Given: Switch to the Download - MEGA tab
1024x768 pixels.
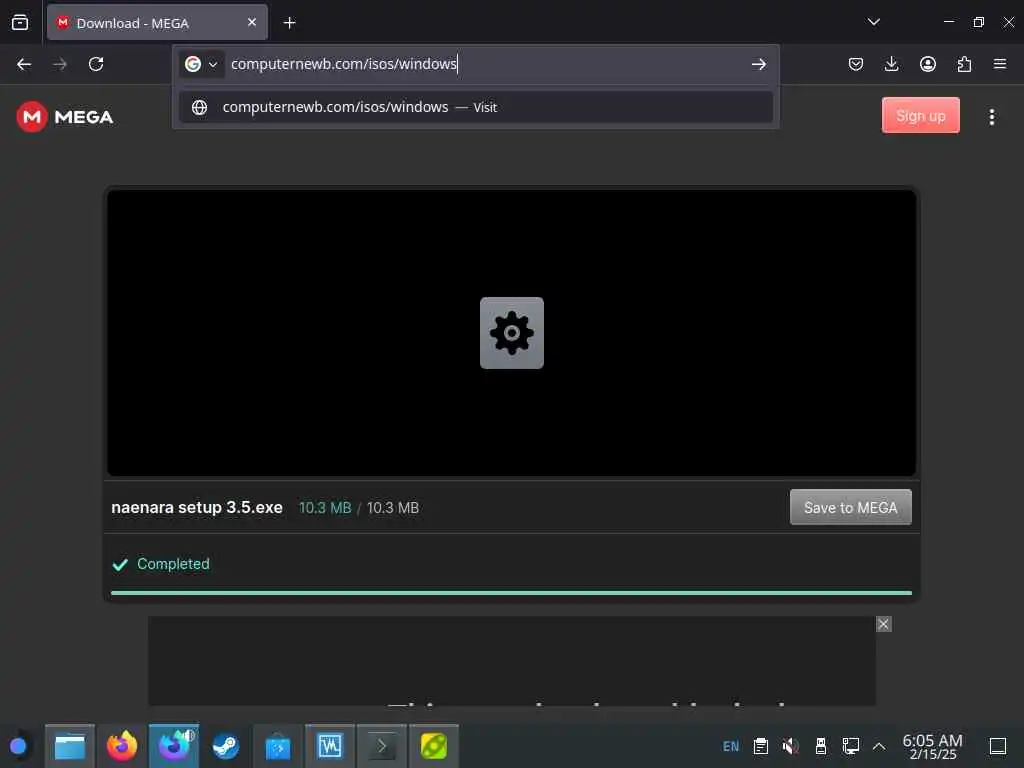Looking at the screenshot, I should (157, 23).
